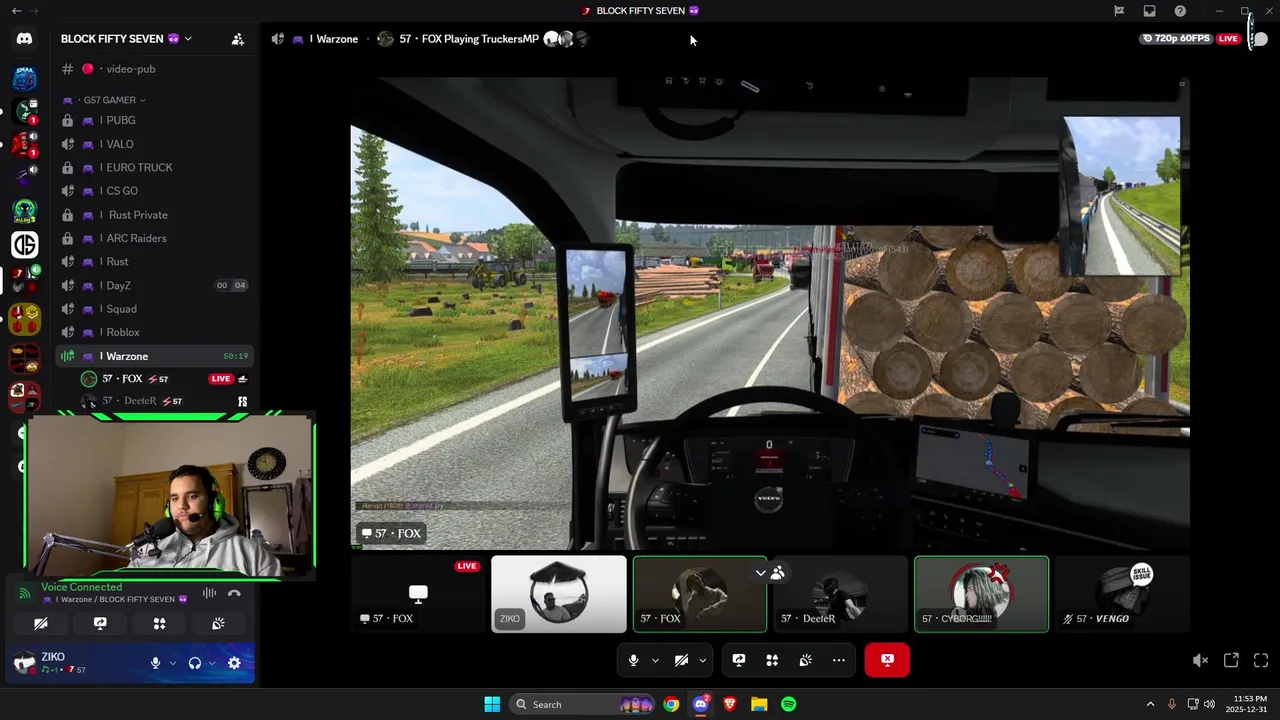Unmute the stream volume speaker icon

point(1200,660)
